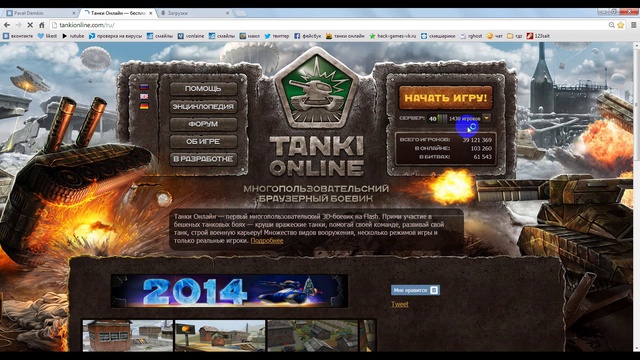The height and width of the screenshot is (360, 640).
Task: Close the Загрузки tab
Action: pos(228,13)
